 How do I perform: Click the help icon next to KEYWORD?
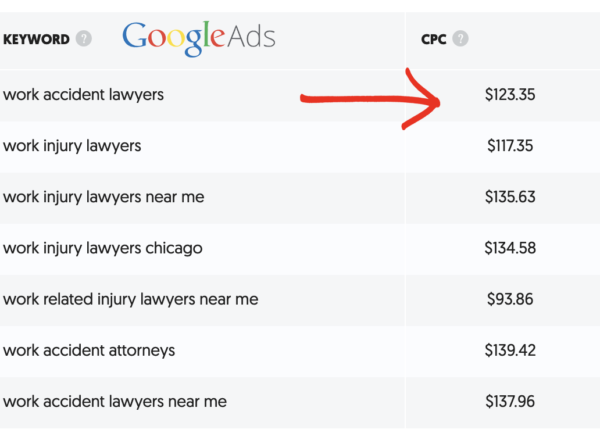click(83, 39)
